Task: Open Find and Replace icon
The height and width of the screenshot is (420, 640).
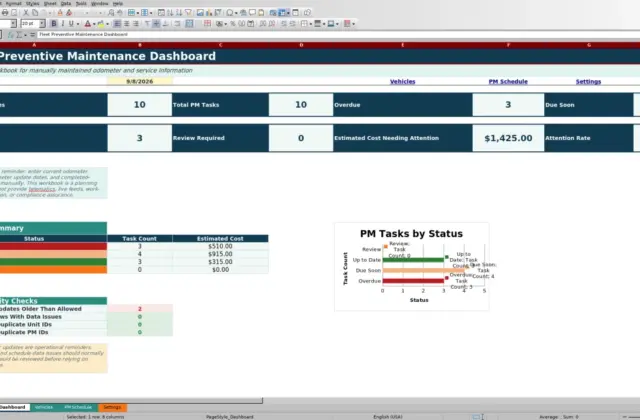Action: 111,13
